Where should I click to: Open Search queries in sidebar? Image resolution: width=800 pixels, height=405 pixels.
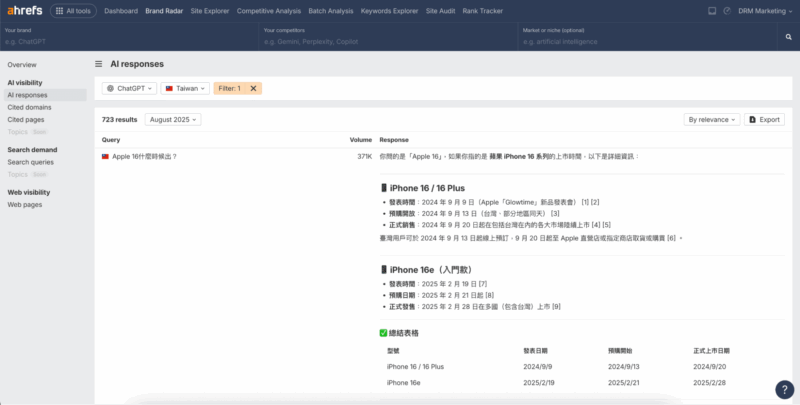point(30,162)
